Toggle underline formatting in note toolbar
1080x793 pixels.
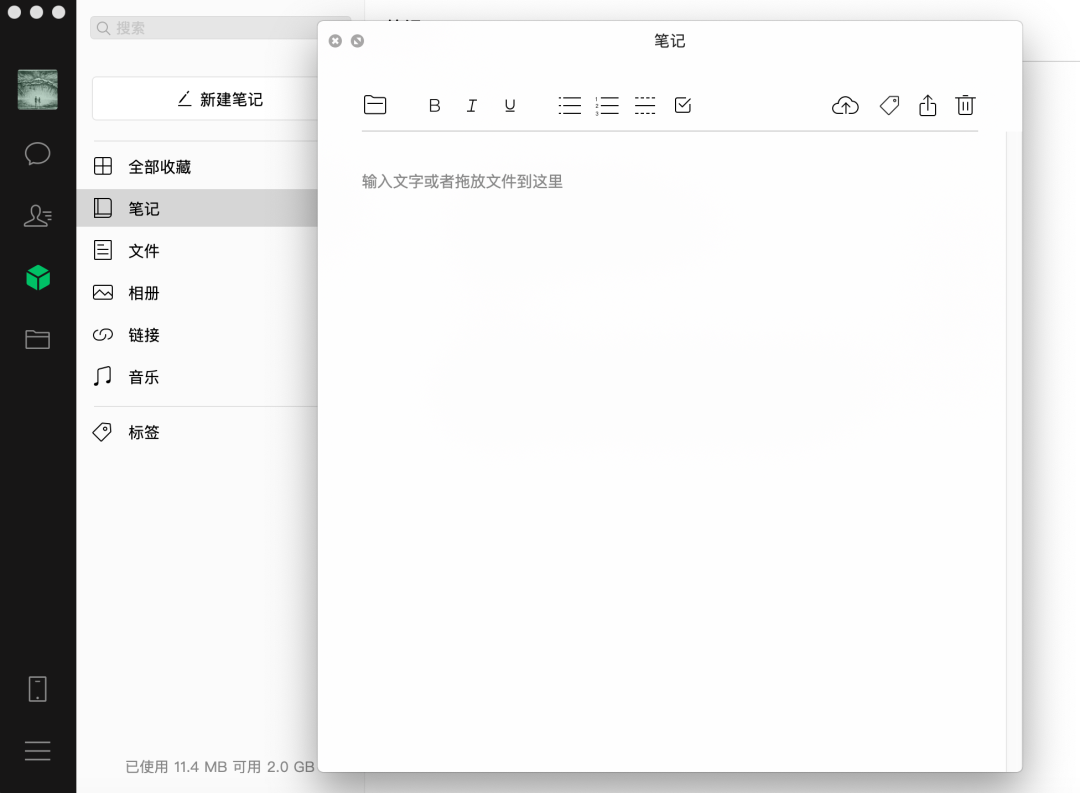[x=510, y=105]
